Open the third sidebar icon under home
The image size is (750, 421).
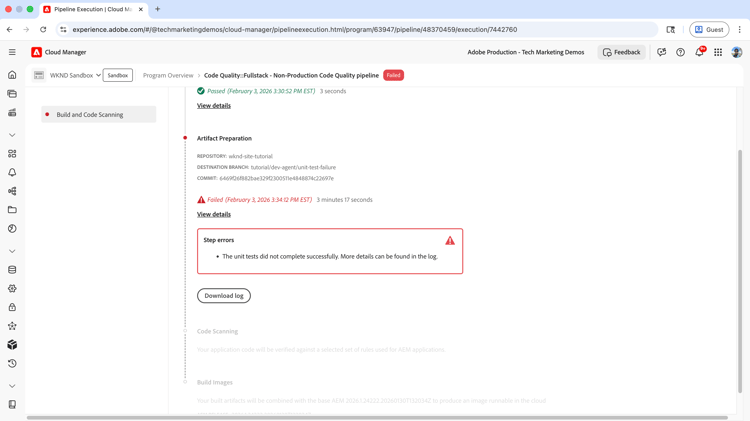pos(12,112)
